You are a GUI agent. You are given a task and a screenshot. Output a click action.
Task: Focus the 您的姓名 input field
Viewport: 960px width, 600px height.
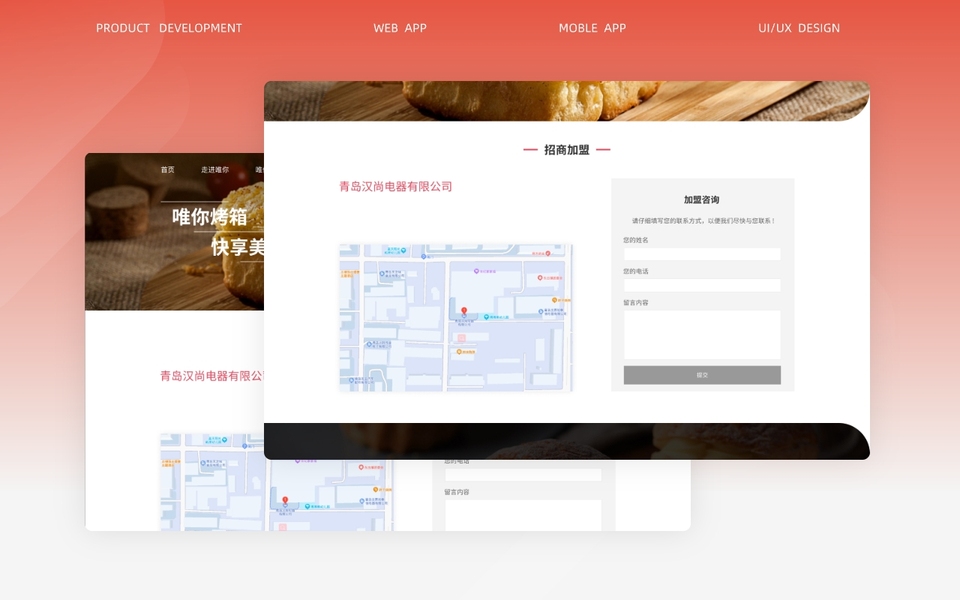702,254
